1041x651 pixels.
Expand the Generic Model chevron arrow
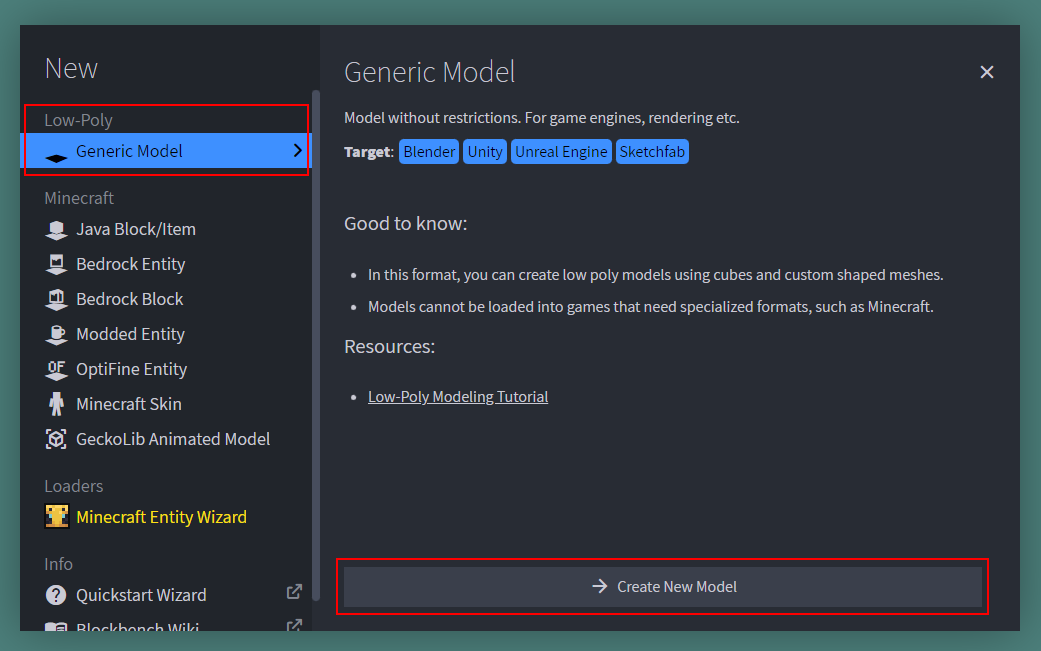[x=297, y=151]
